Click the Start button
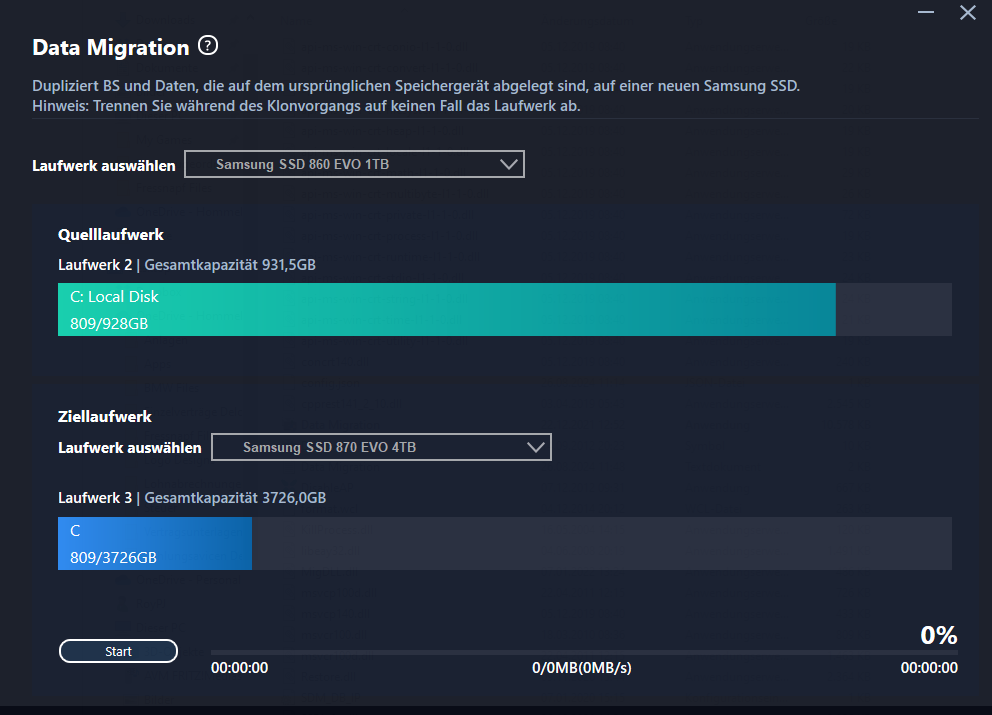The height and width of the screenshot is (715, 992). click(118, 651)
